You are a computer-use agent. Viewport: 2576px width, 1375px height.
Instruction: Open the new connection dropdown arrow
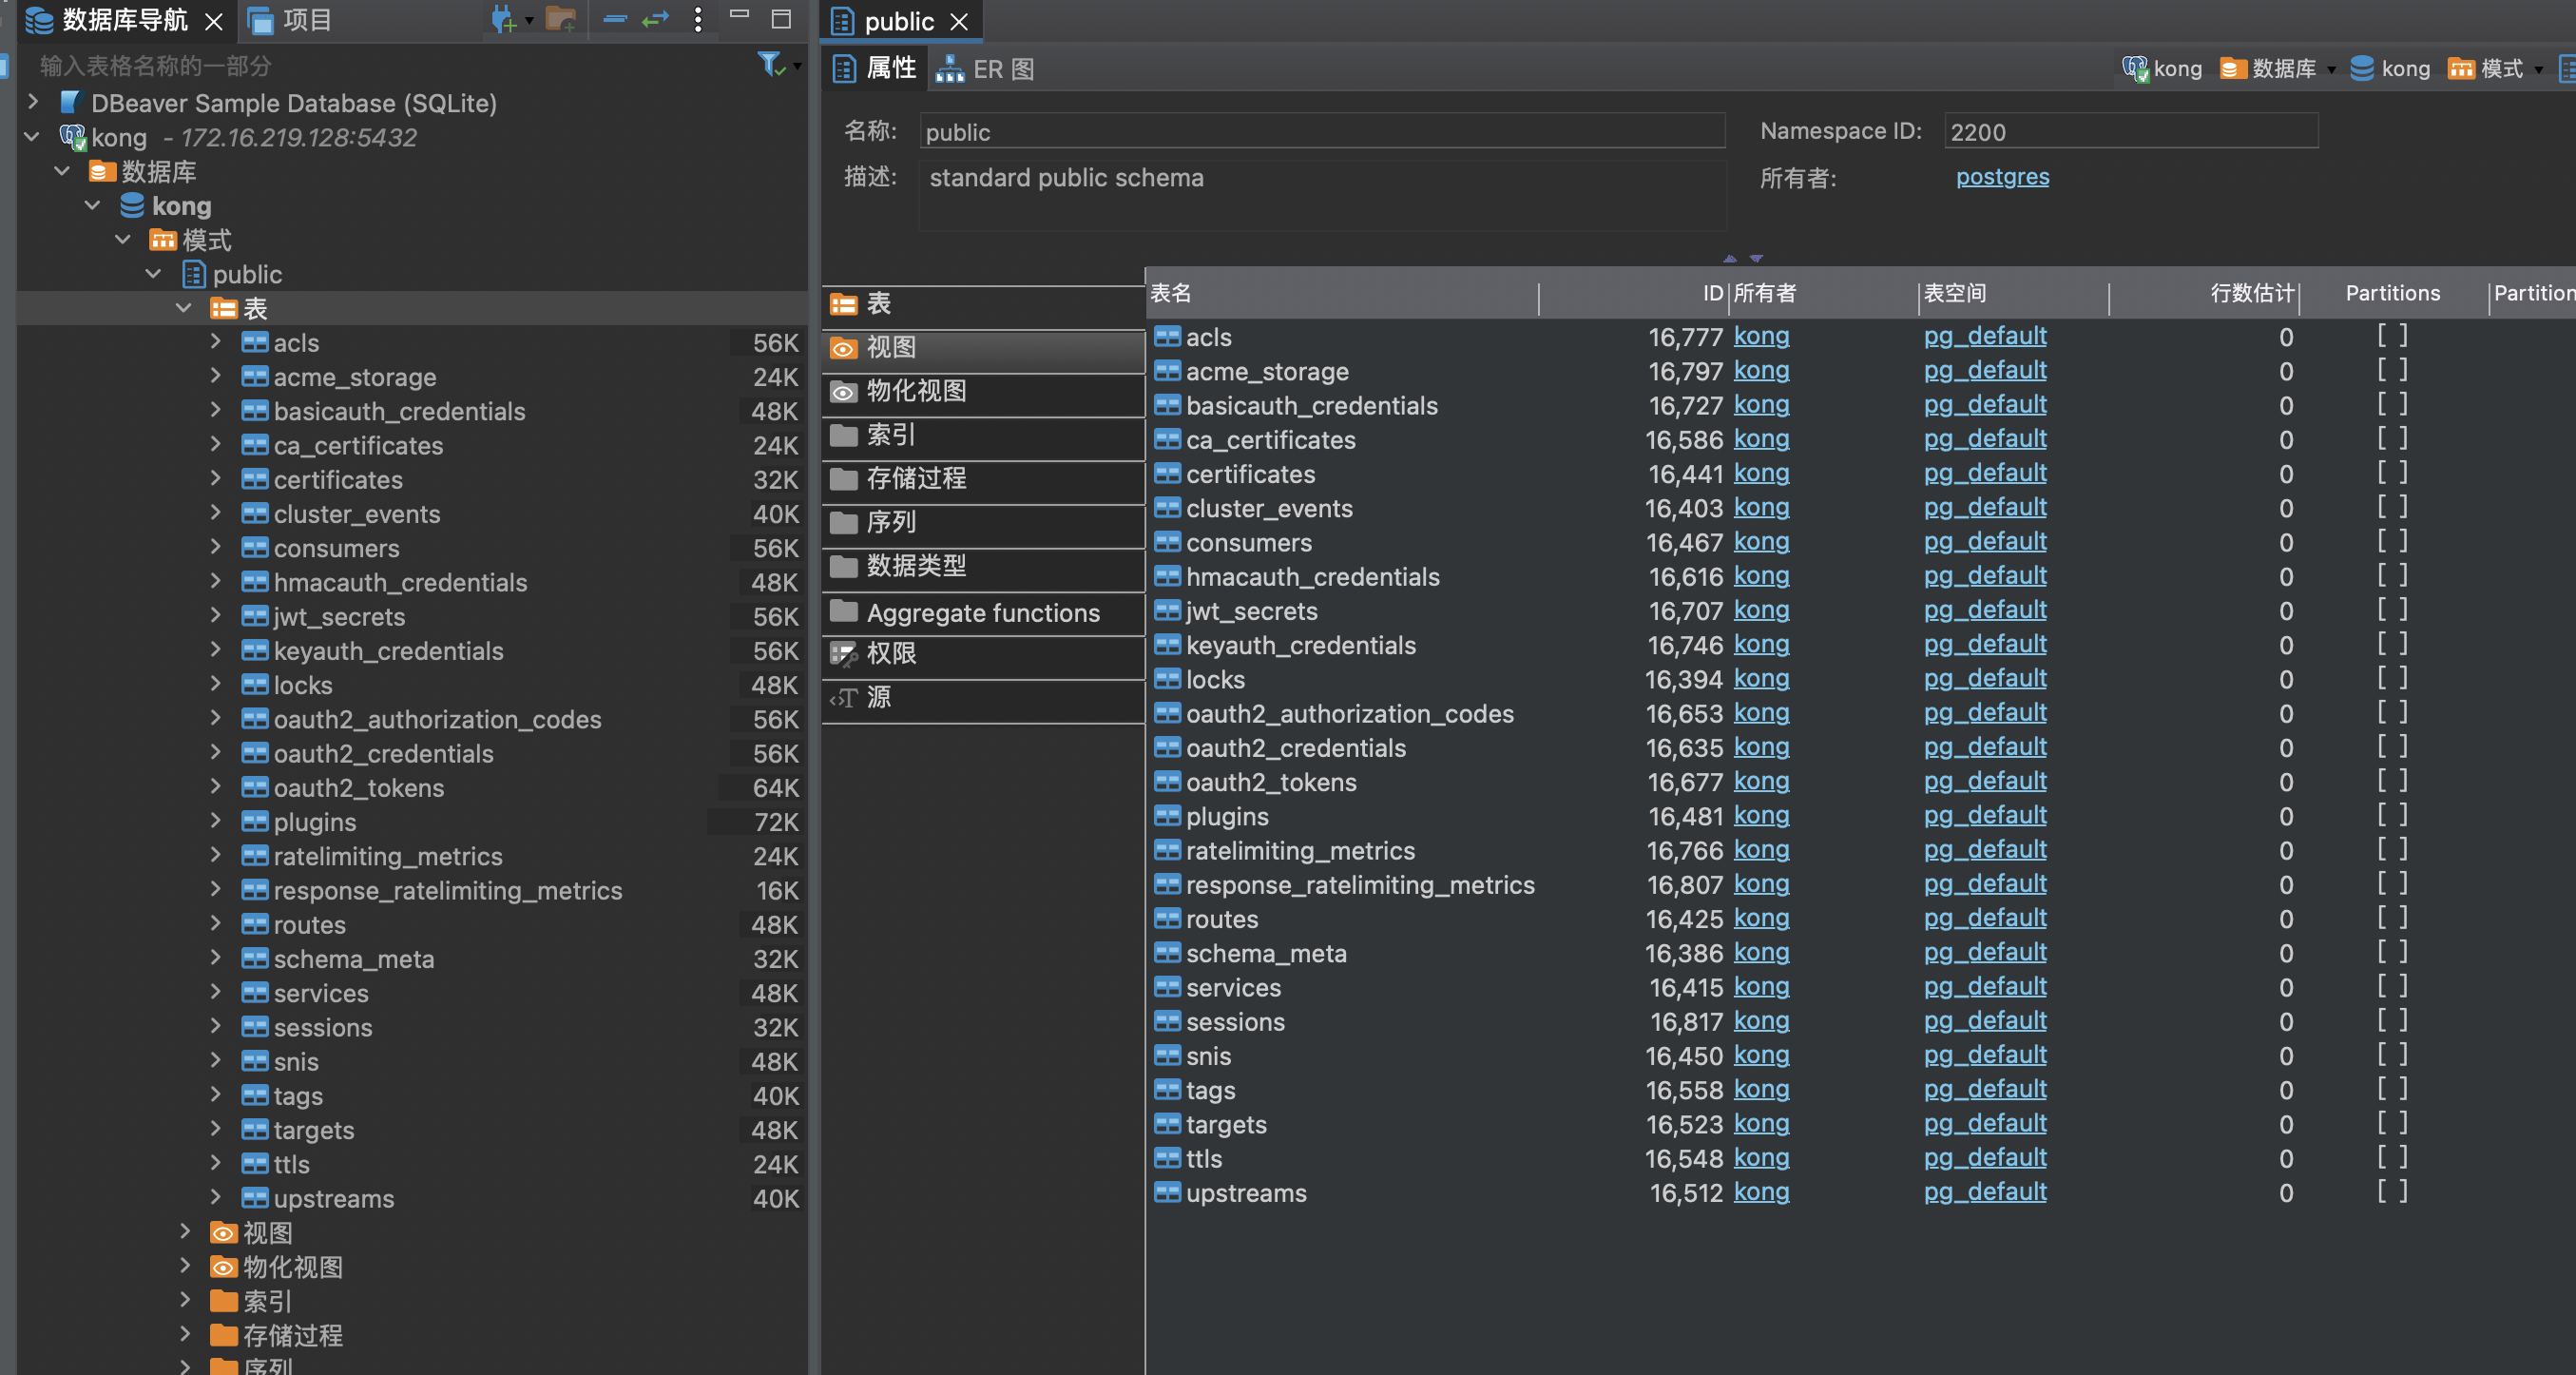529,20
